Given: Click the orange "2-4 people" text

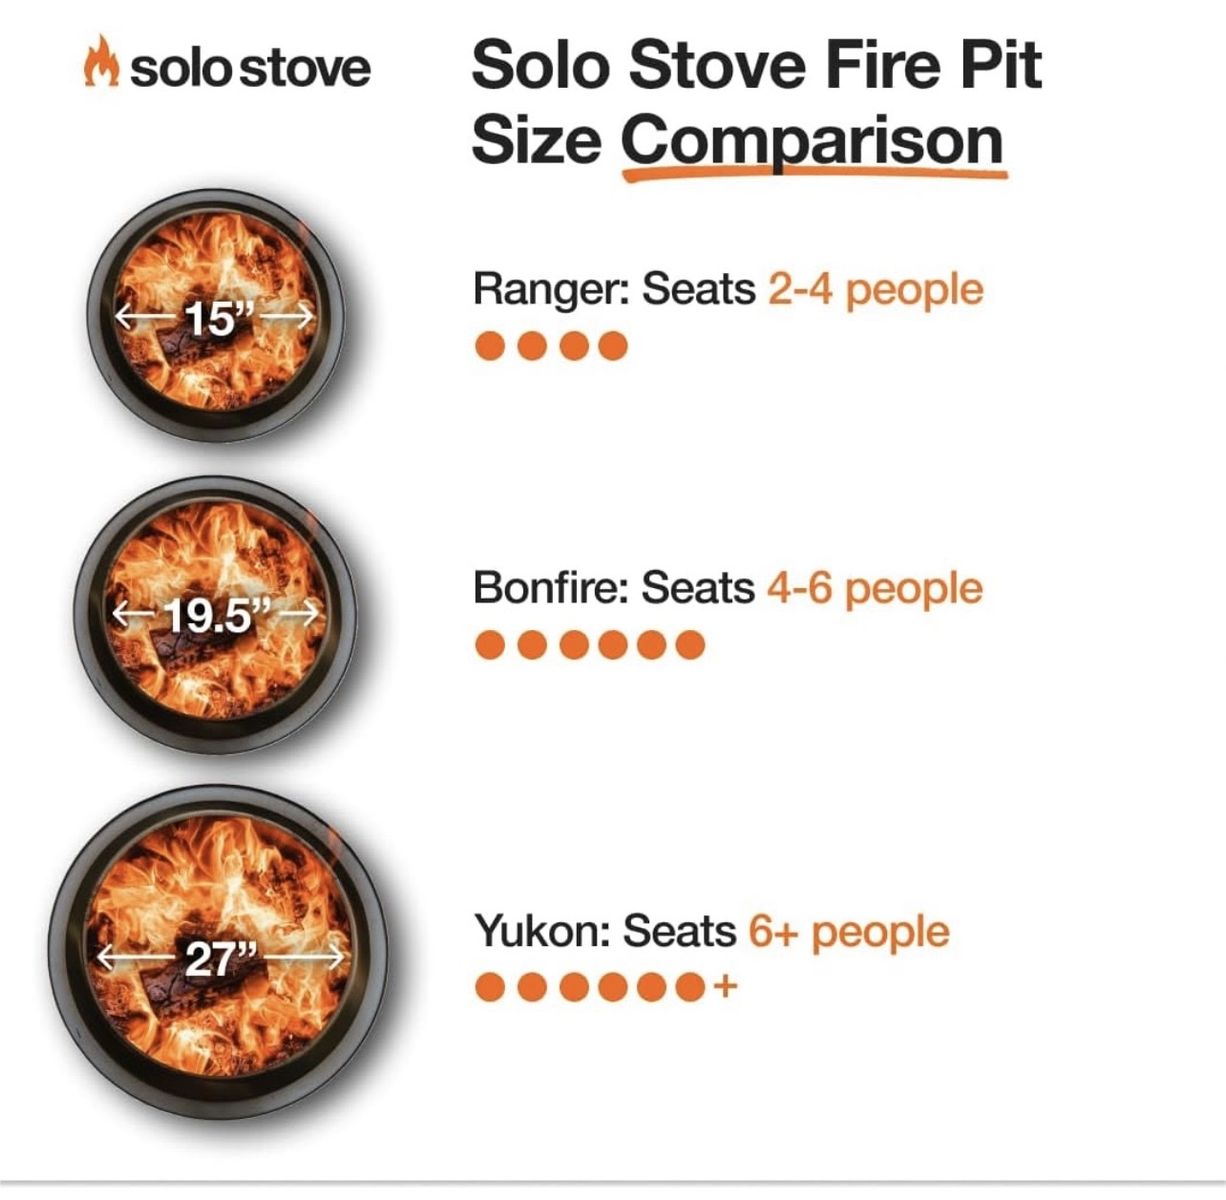Looking at the screenshot, I should (x=875, y=289).
